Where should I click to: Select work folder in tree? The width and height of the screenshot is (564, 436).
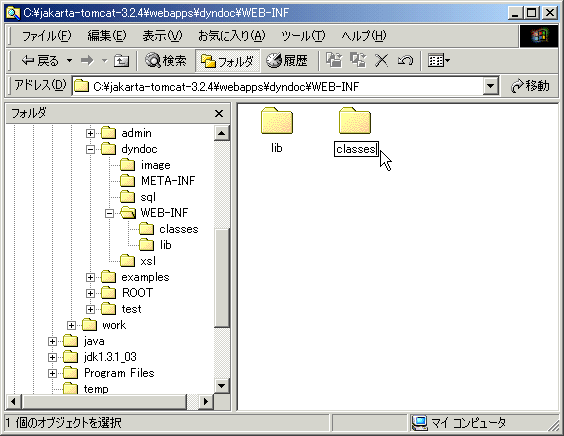click(x=114, y=325)
